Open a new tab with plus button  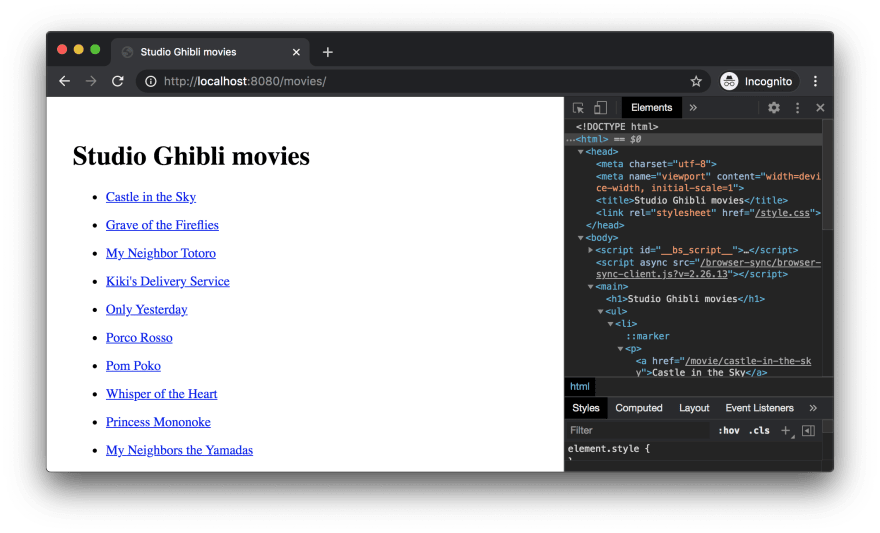click(x=328, y=52)
